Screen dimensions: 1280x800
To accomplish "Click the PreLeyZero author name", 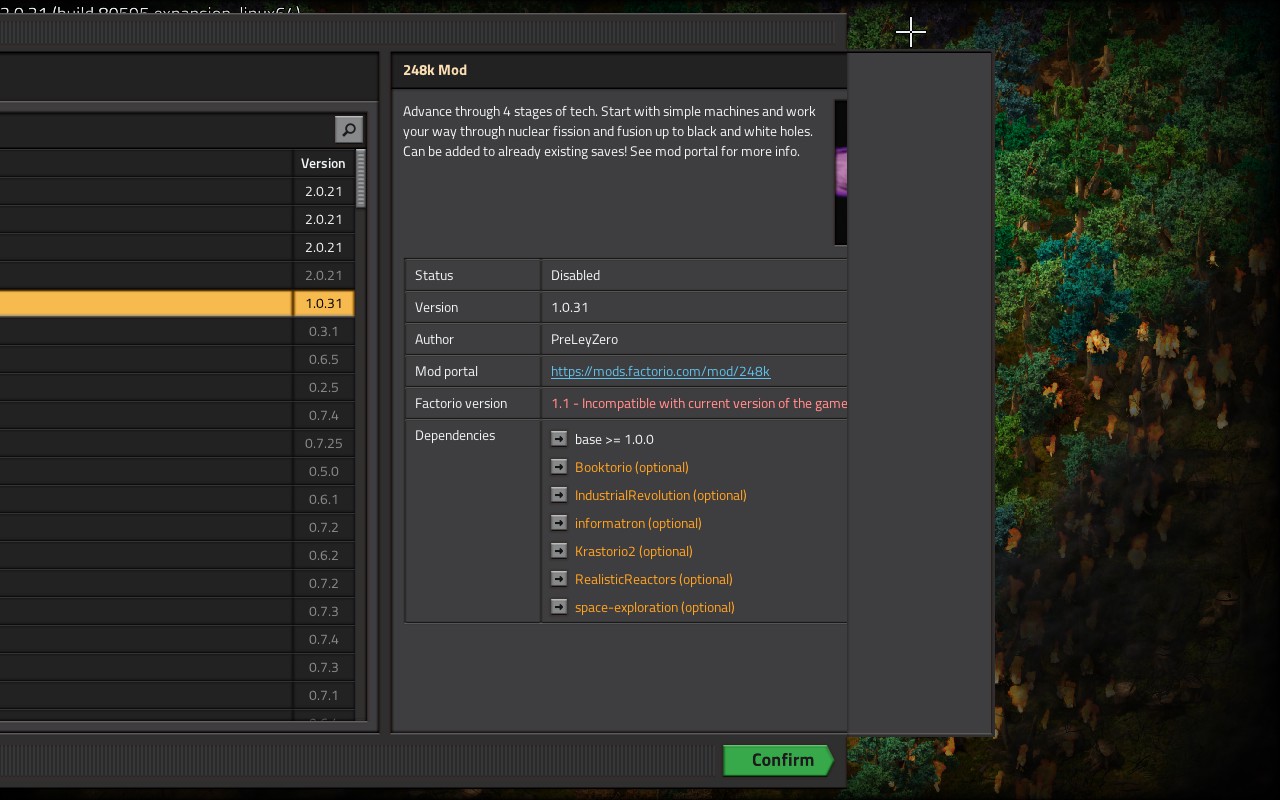I will point(584,339).
